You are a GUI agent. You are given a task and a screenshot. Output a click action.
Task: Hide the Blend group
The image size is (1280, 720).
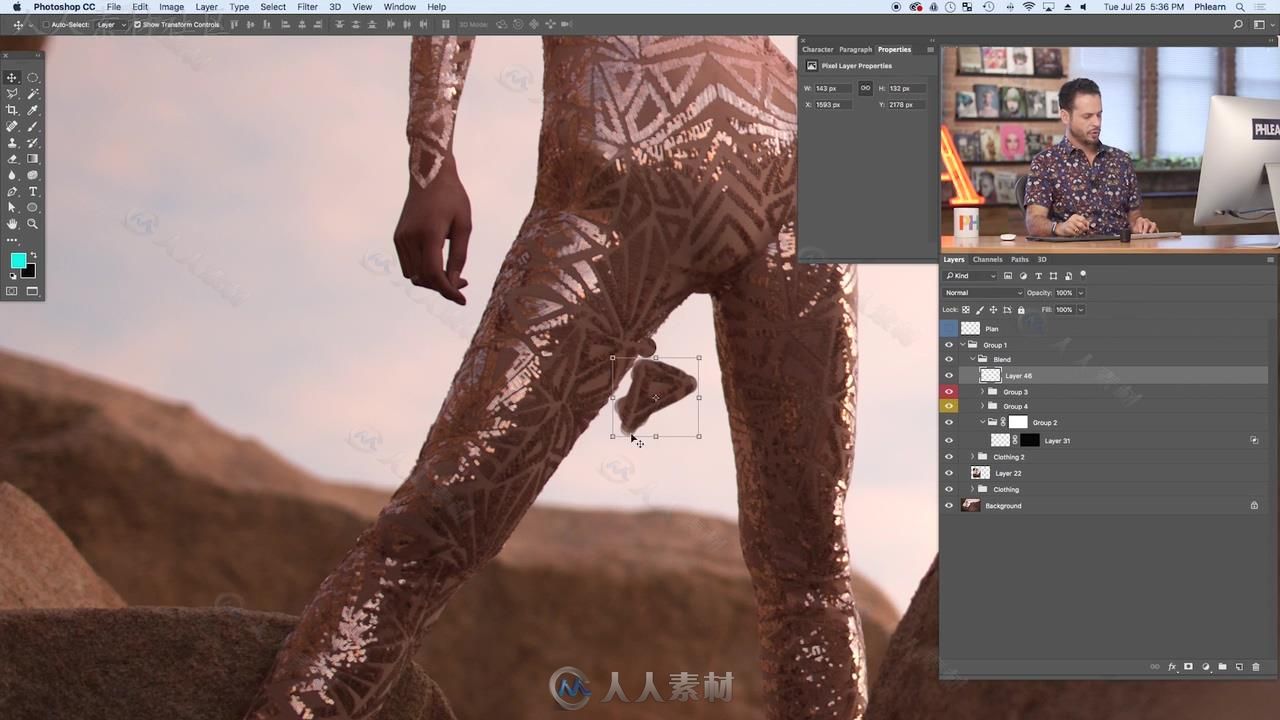(x=949, y=359)
